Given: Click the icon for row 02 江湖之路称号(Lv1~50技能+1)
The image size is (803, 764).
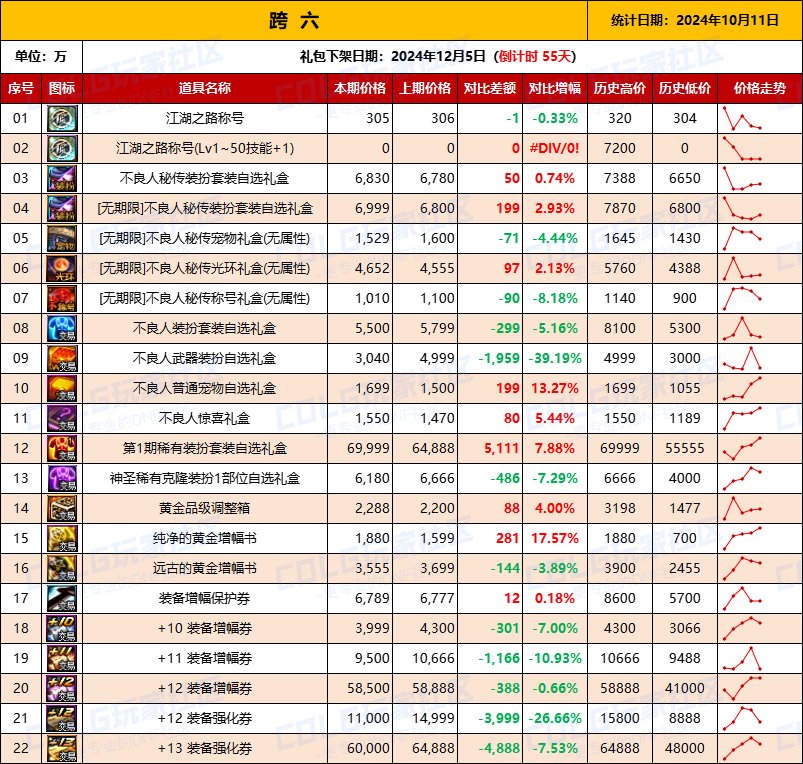Looking at the screenshot, I should [x=62, y=148].
